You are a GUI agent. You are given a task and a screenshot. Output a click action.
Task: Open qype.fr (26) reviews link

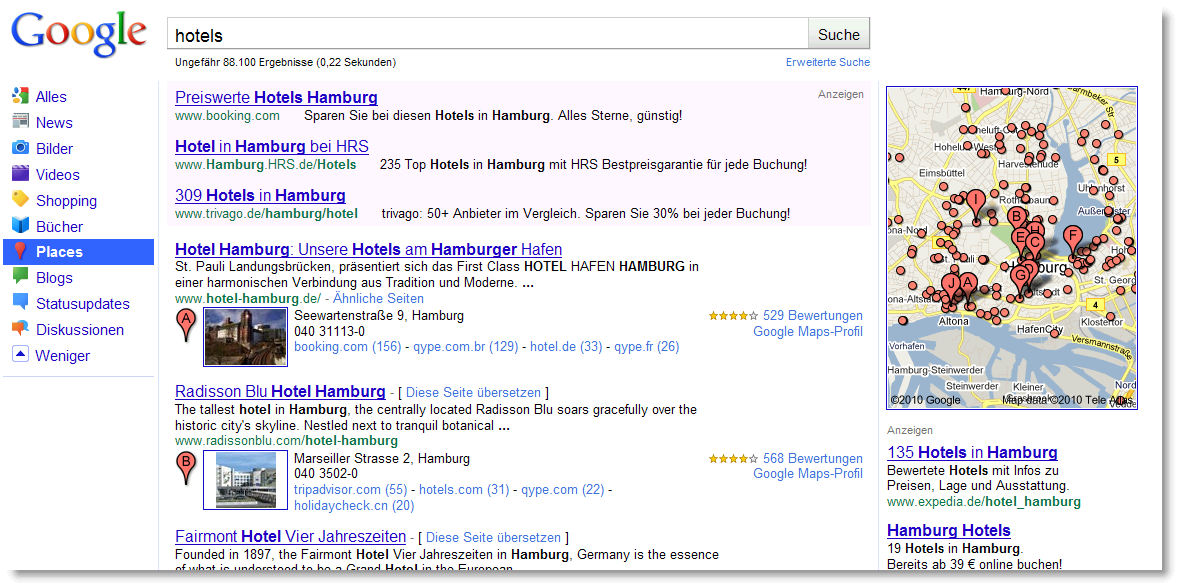point(647,346)
